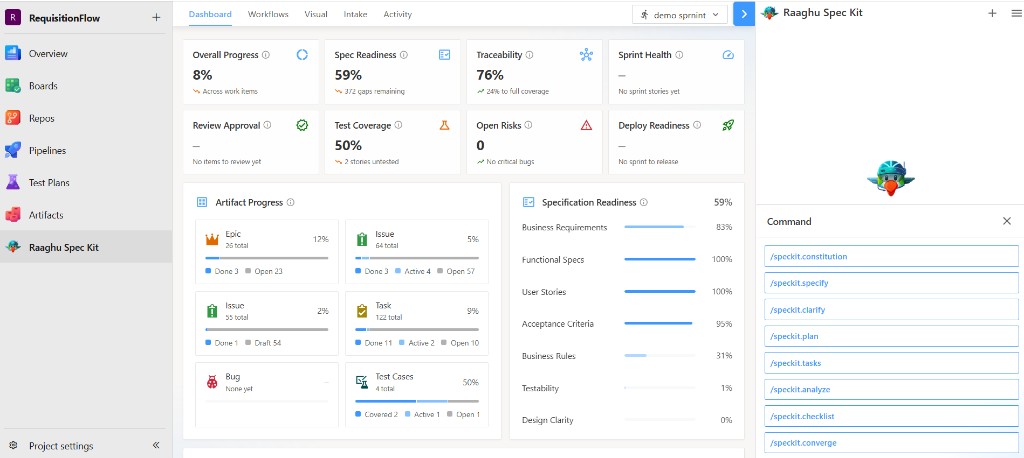Select the /speckit.constitution command
This screenshot has width=1024, height=458.
891,256
